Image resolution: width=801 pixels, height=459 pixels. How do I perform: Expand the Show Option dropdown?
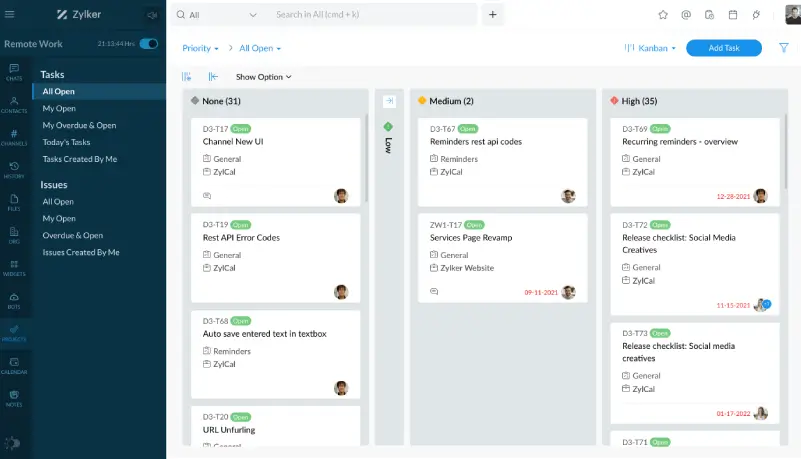(263, 77)
